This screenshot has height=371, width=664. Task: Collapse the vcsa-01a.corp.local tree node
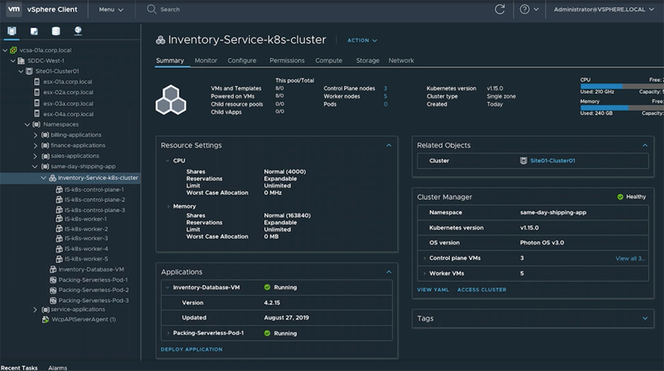pyautogui.click(x=5, y=50)
